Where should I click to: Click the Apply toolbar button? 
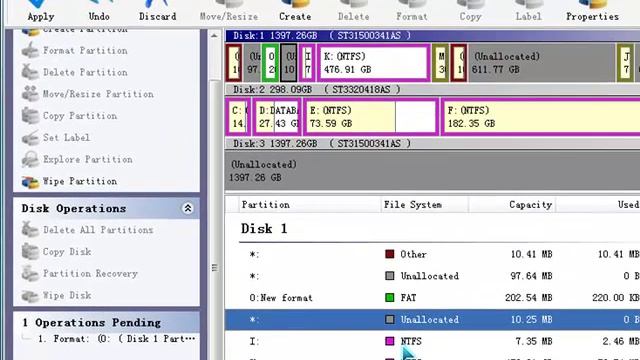point(40,11)
